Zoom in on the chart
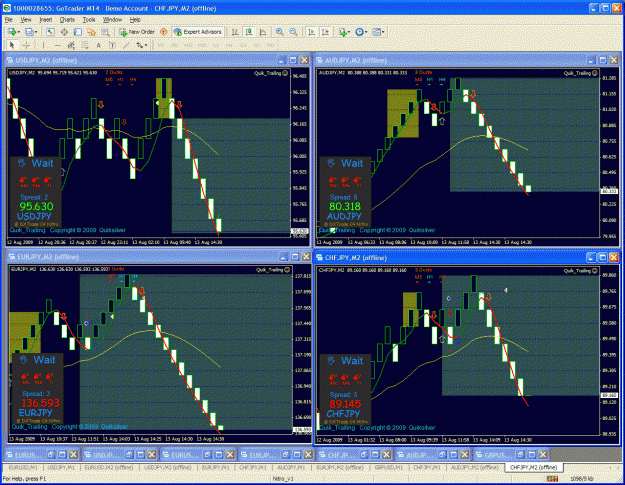 [x=280, y=32]
